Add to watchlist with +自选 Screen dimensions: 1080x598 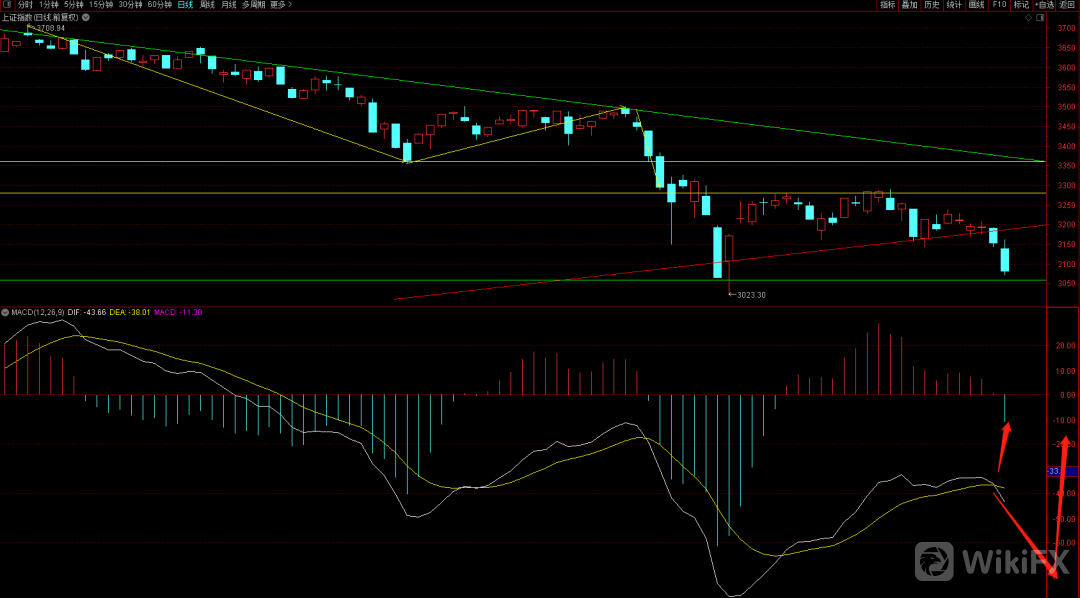click(1044, 5)
